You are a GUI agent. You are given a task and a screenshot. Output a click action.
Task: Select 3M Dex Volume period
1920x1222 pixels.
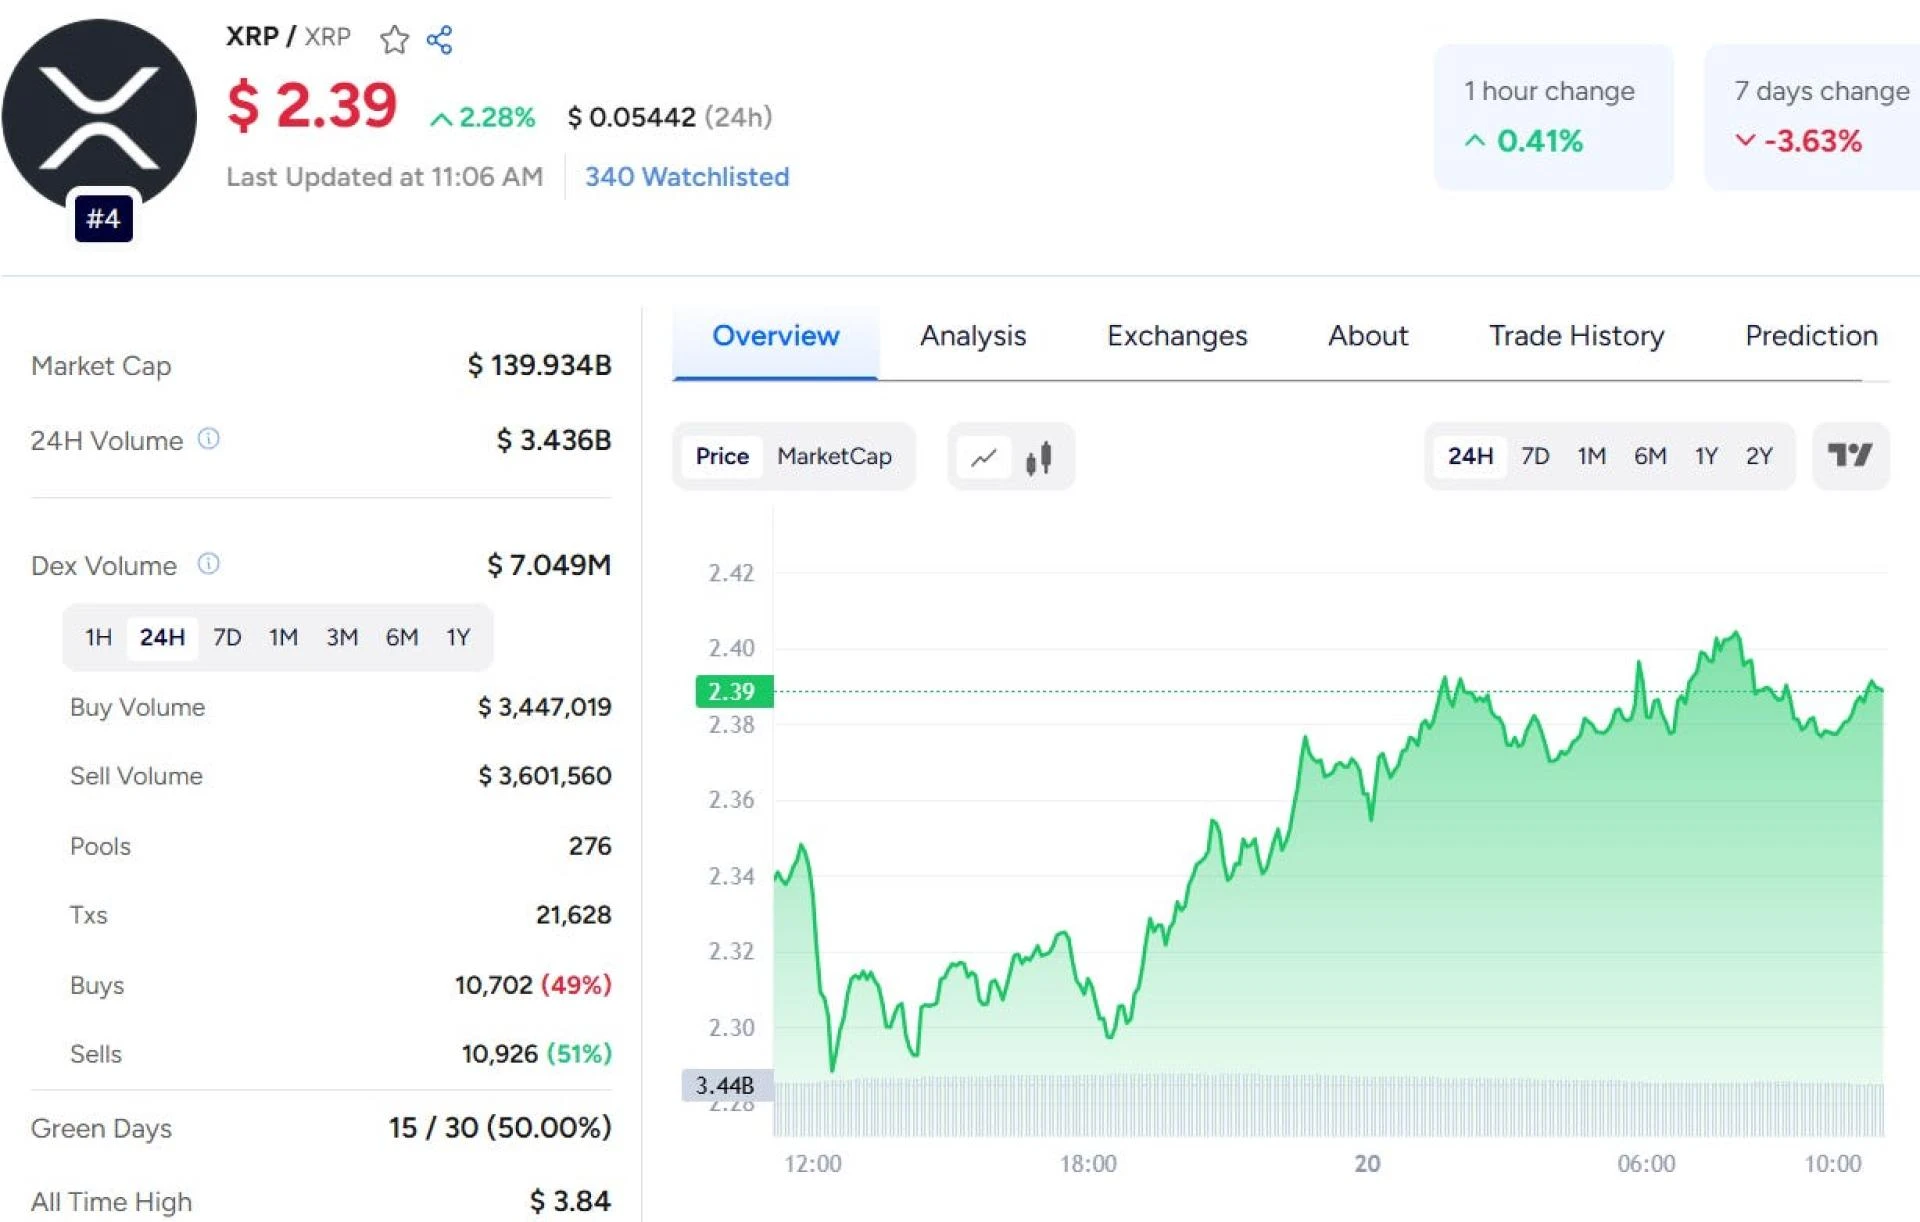(x=342, y=637)
